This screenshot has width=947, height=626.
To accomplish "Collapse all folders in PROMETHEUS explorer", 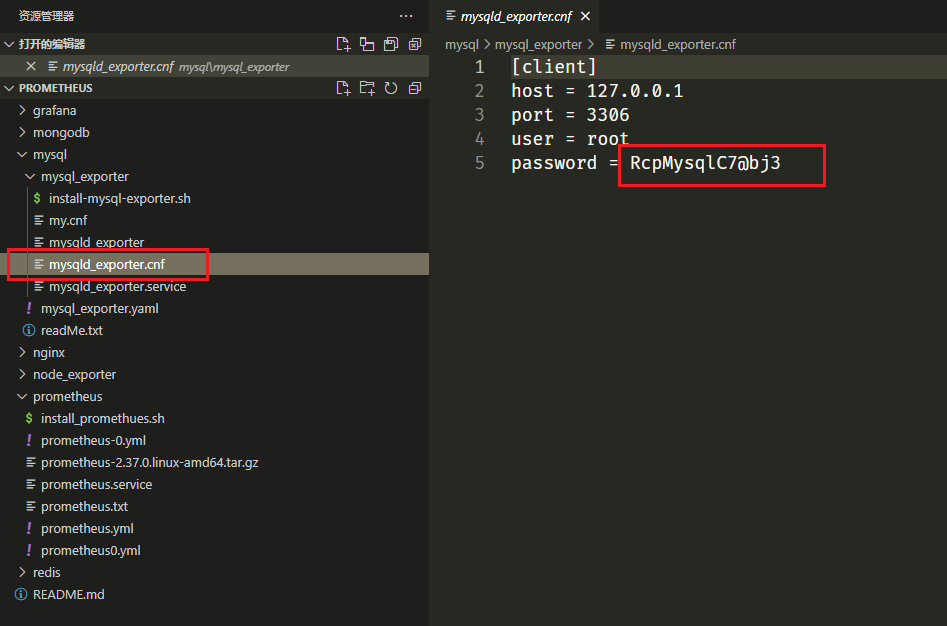I will point(414,88).
